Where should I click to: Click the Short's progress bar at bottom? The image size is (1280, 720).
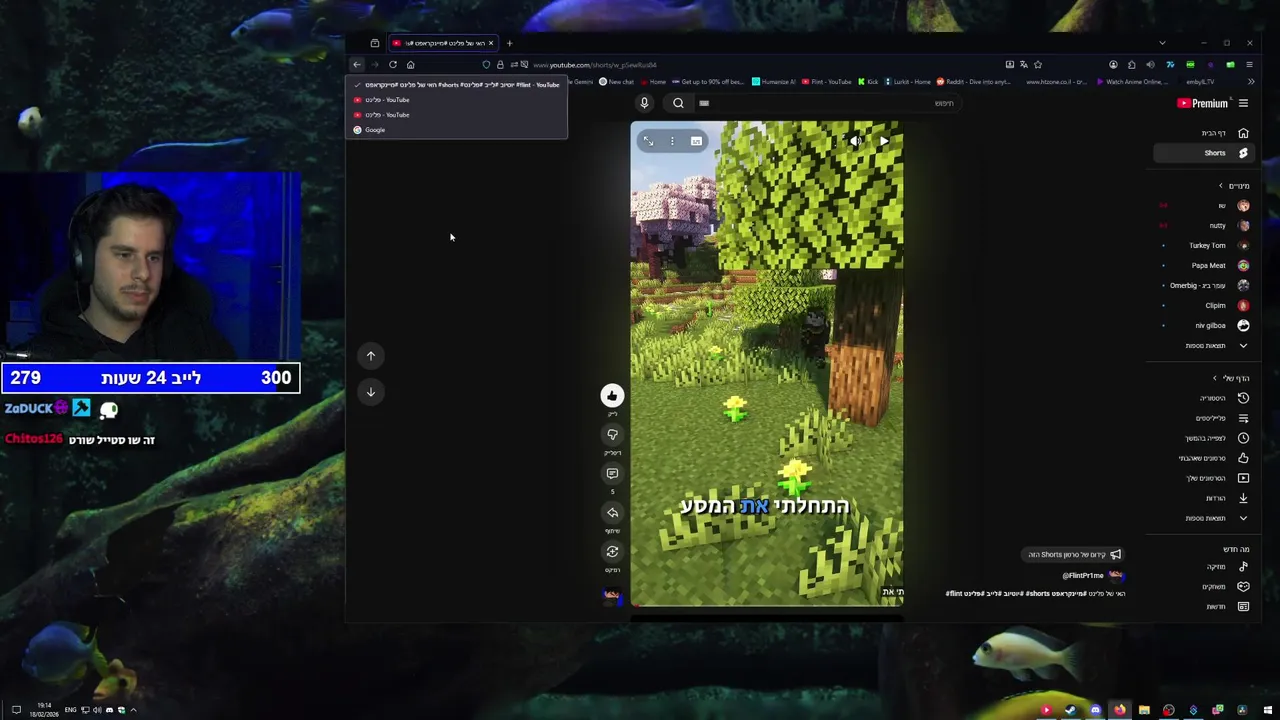[767, 606]
